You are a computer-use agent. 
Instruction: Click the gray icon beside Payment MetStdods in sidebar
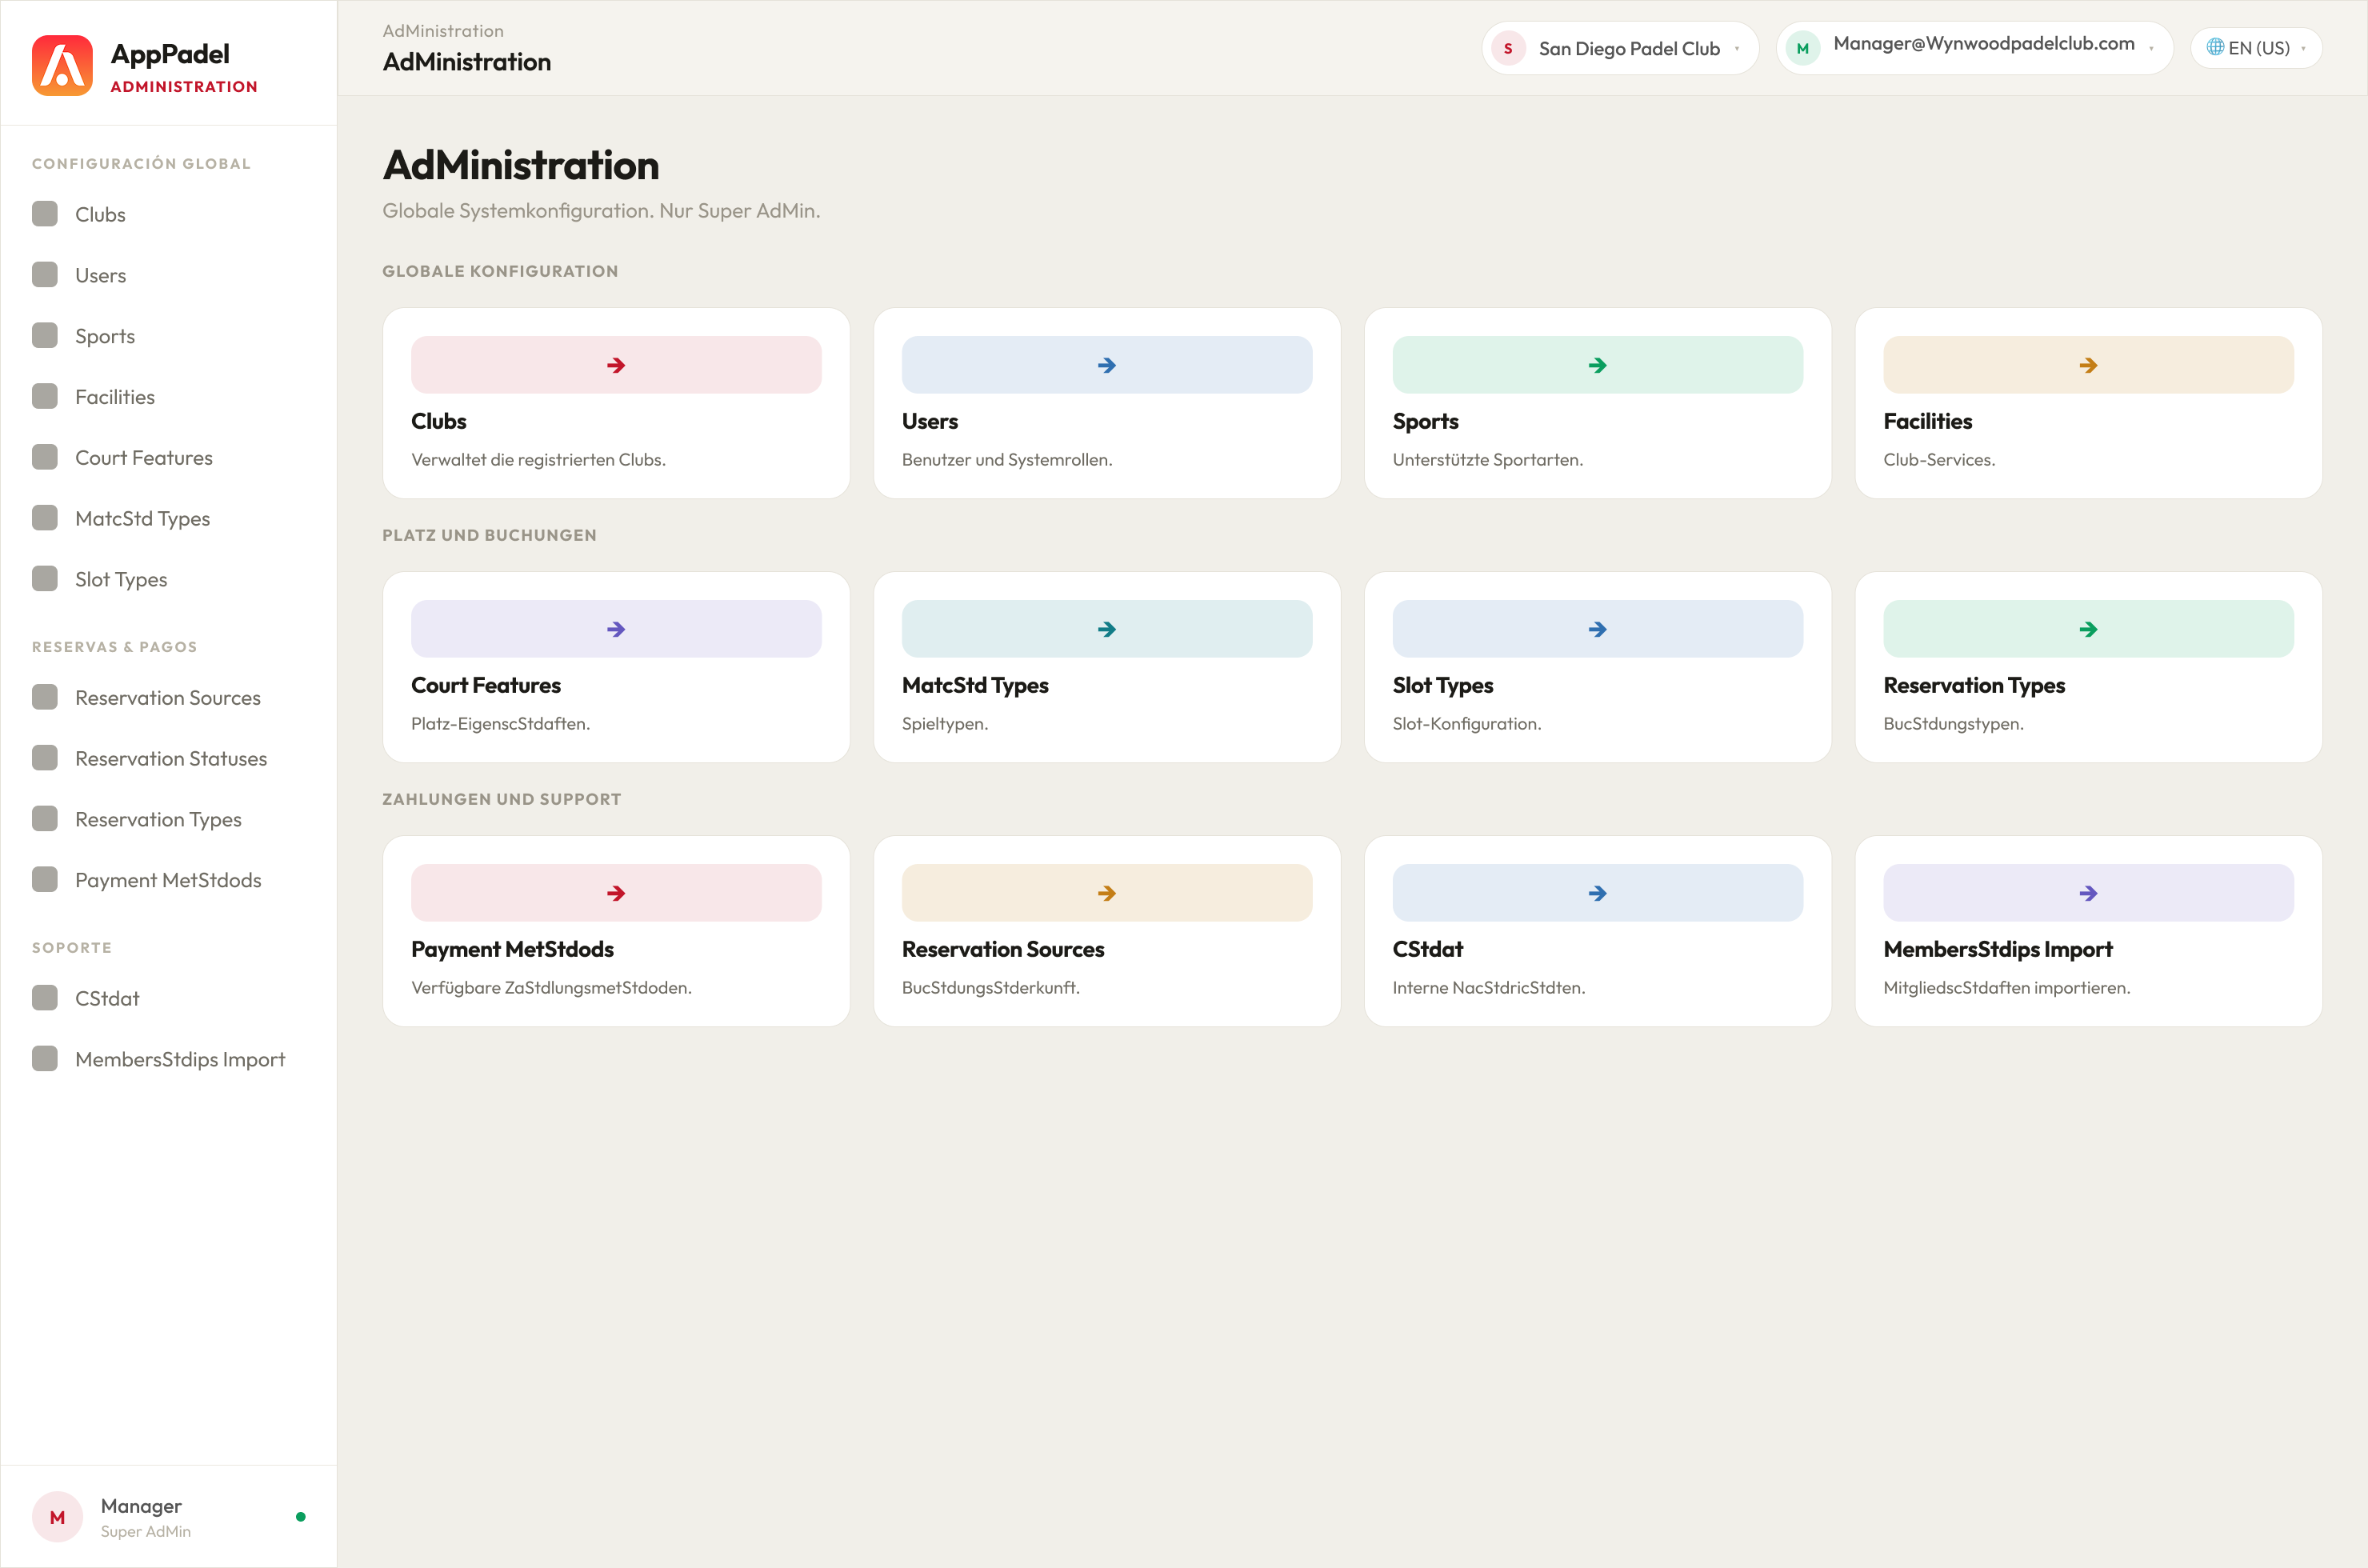(45, 880)
